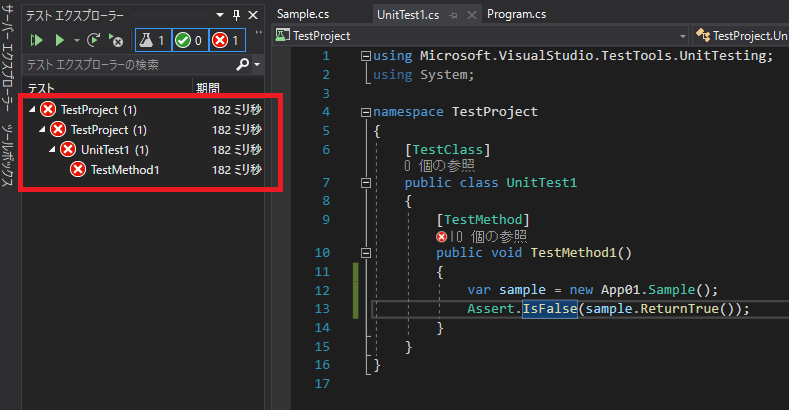The image size is (789, 410).
Task: Click the test status icon above TestMethod1 code
Action: 441,237
